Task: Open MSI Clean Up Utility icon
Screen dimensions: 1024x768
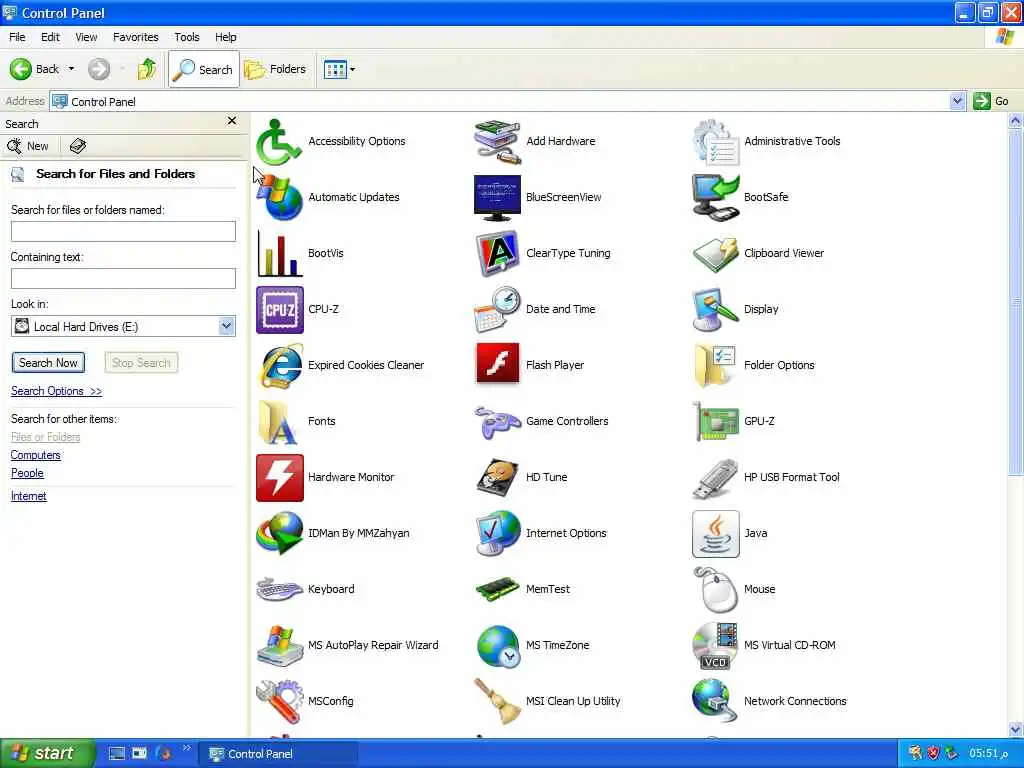Action: (x=497, y=701)
